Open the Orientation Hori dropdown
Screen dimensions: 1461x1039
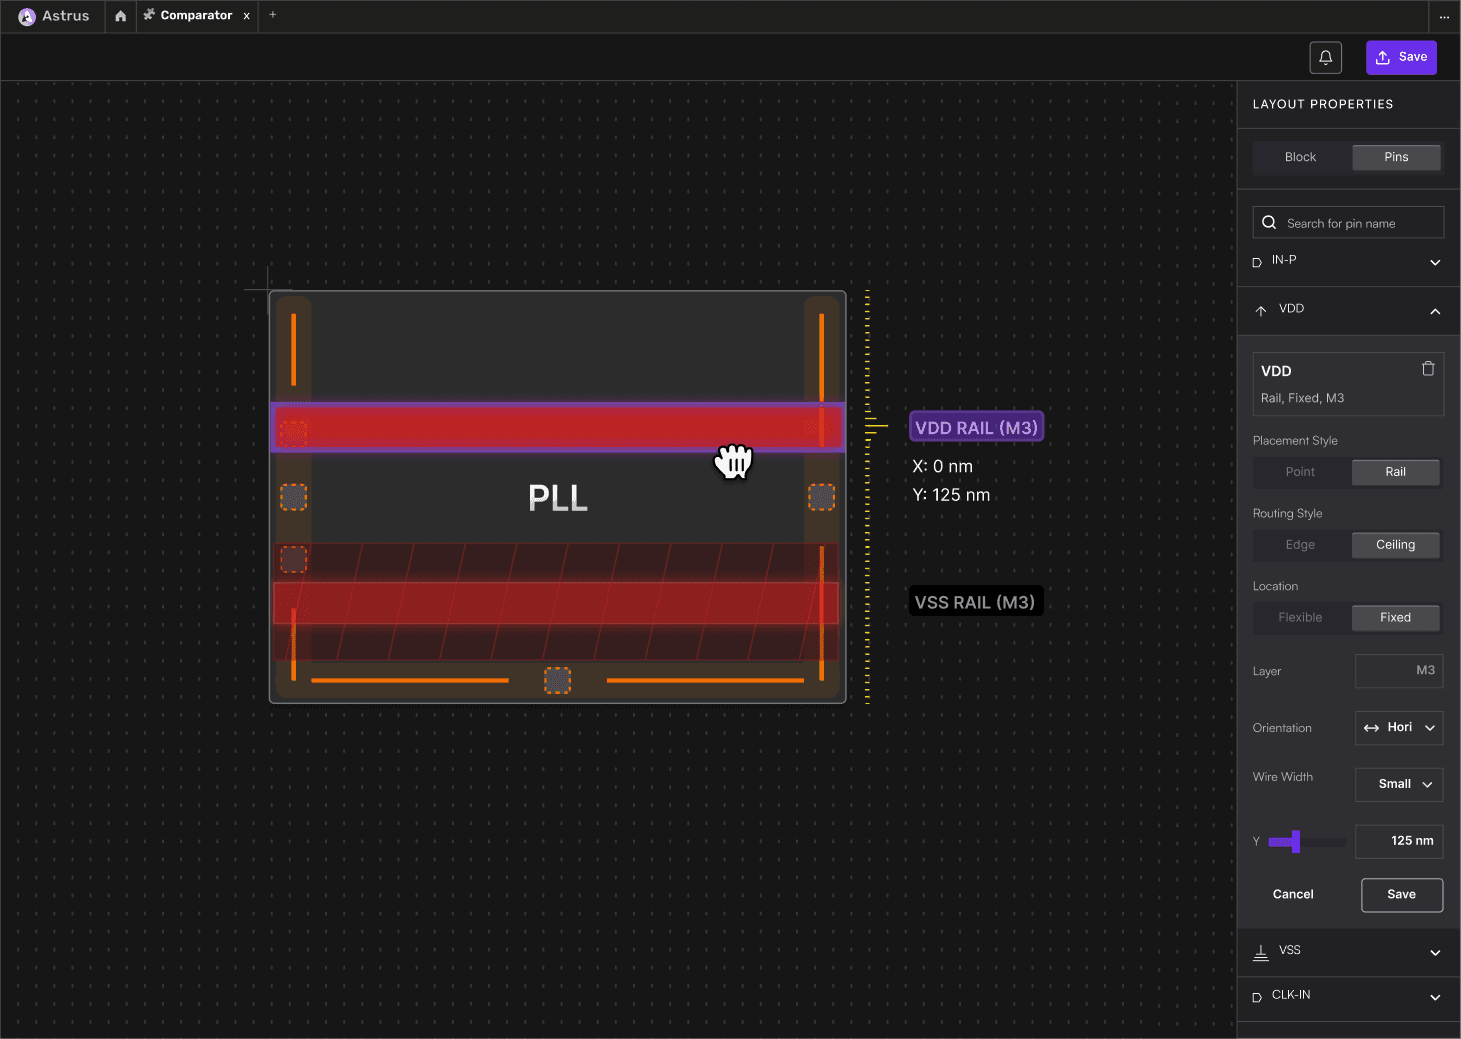[x=1399, y=728]
